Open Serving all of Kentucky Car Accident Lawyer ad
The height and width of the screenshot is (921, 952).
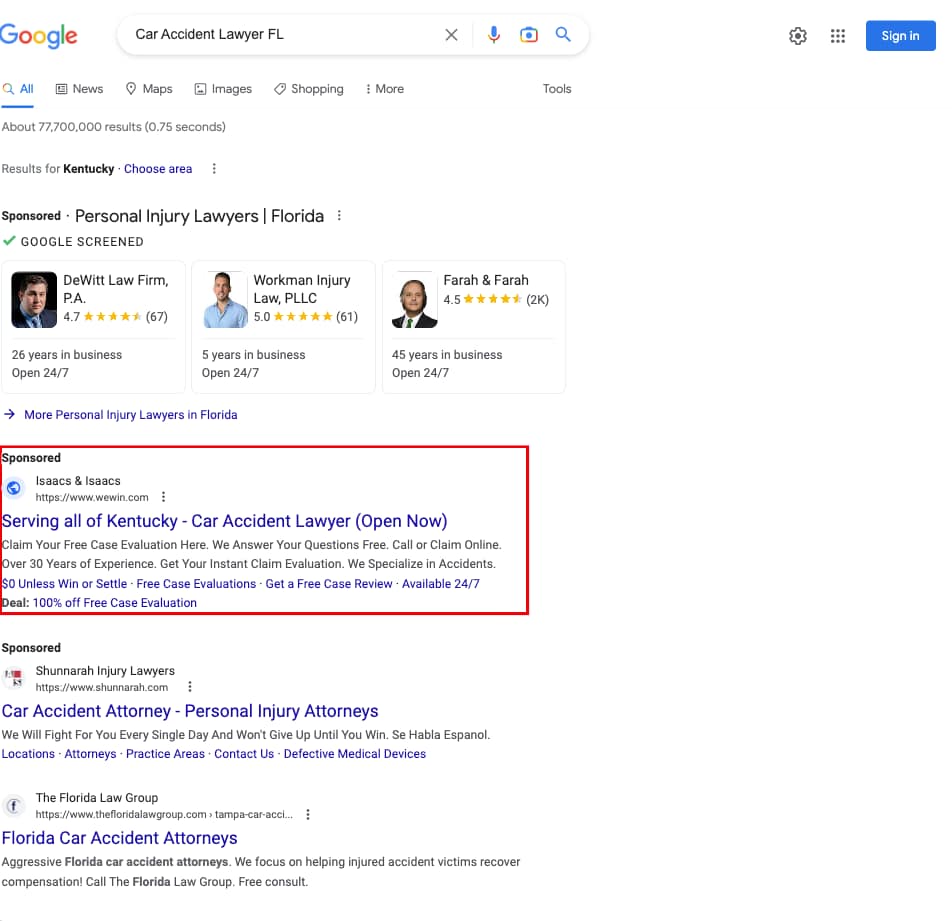[x=225, y=521]
